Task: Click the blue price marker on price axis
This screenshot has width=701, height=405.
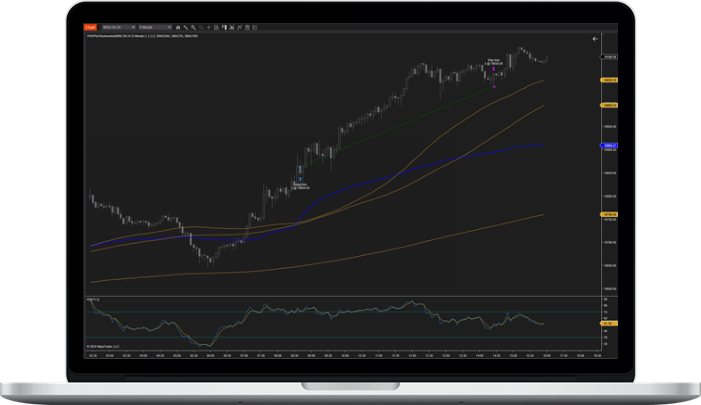Action: pyautogui.click(x=607, y=146)
